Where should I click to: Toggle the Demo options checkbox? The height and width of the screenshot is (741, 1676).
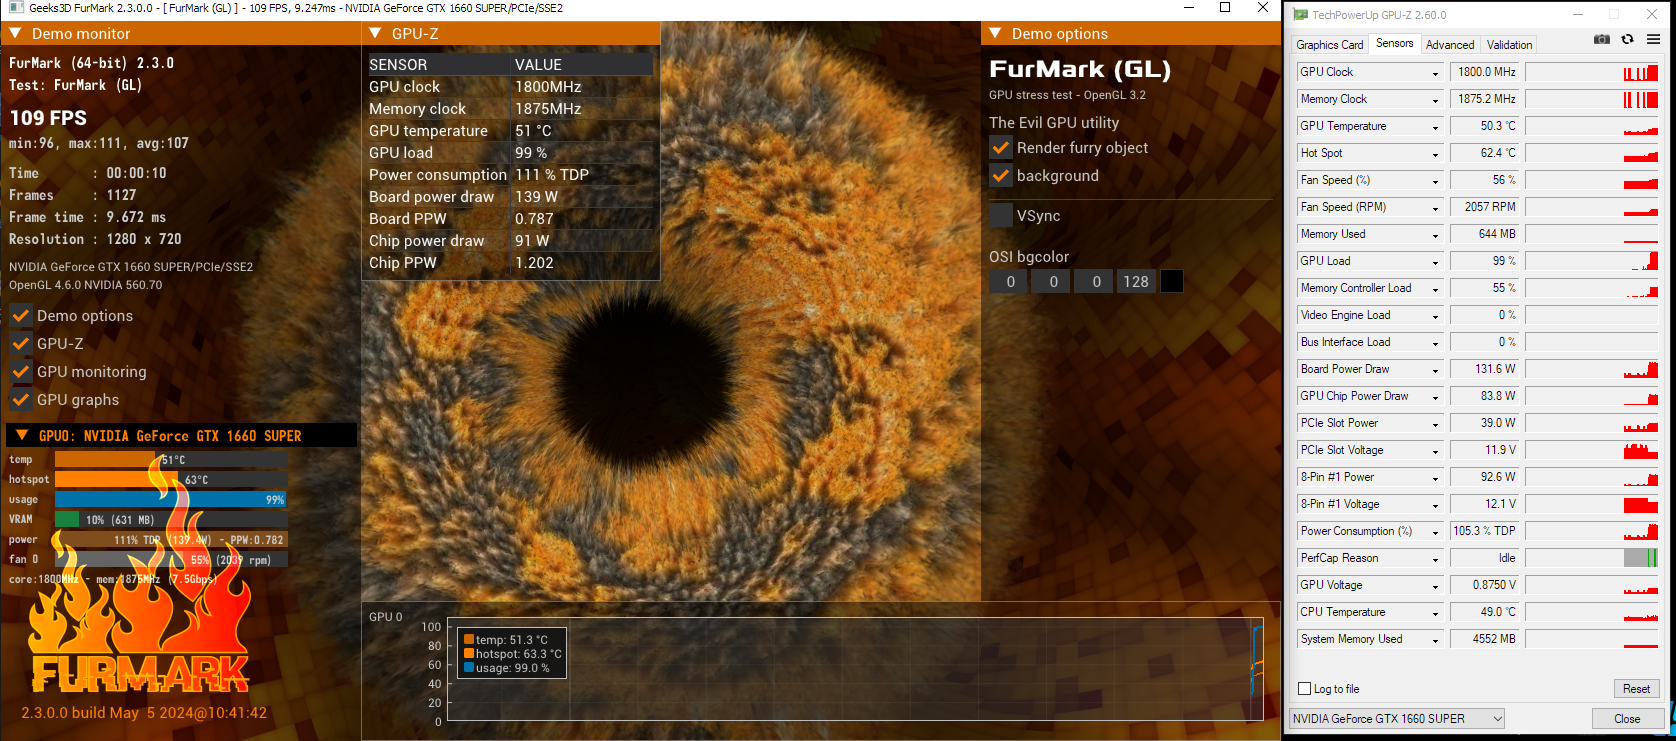coord(21,315)
